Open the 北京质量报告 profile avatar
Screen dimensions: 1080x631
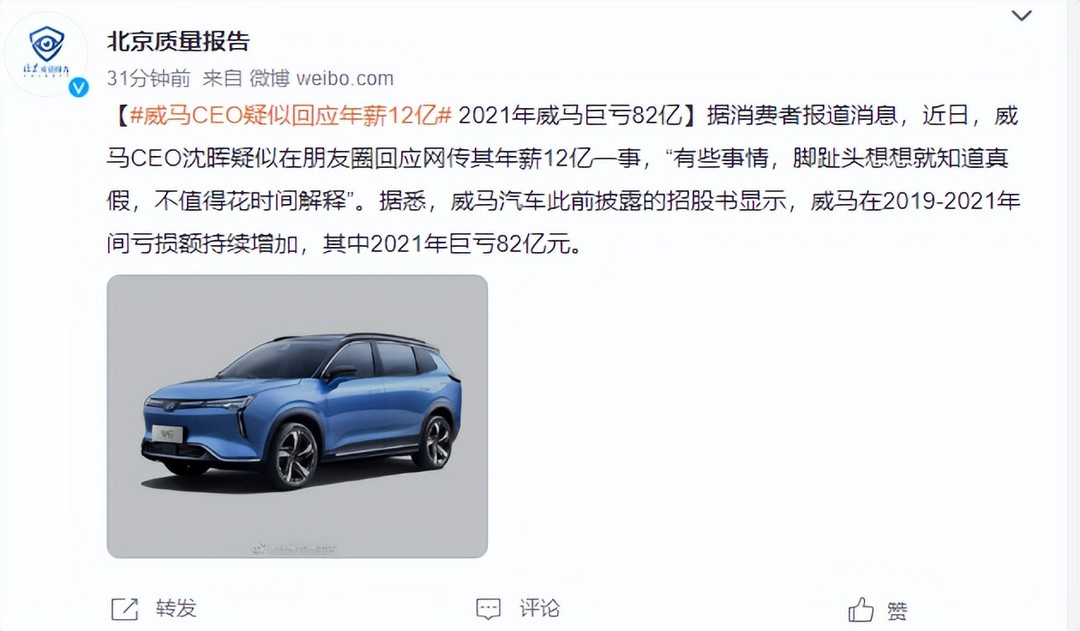point(46,54)
